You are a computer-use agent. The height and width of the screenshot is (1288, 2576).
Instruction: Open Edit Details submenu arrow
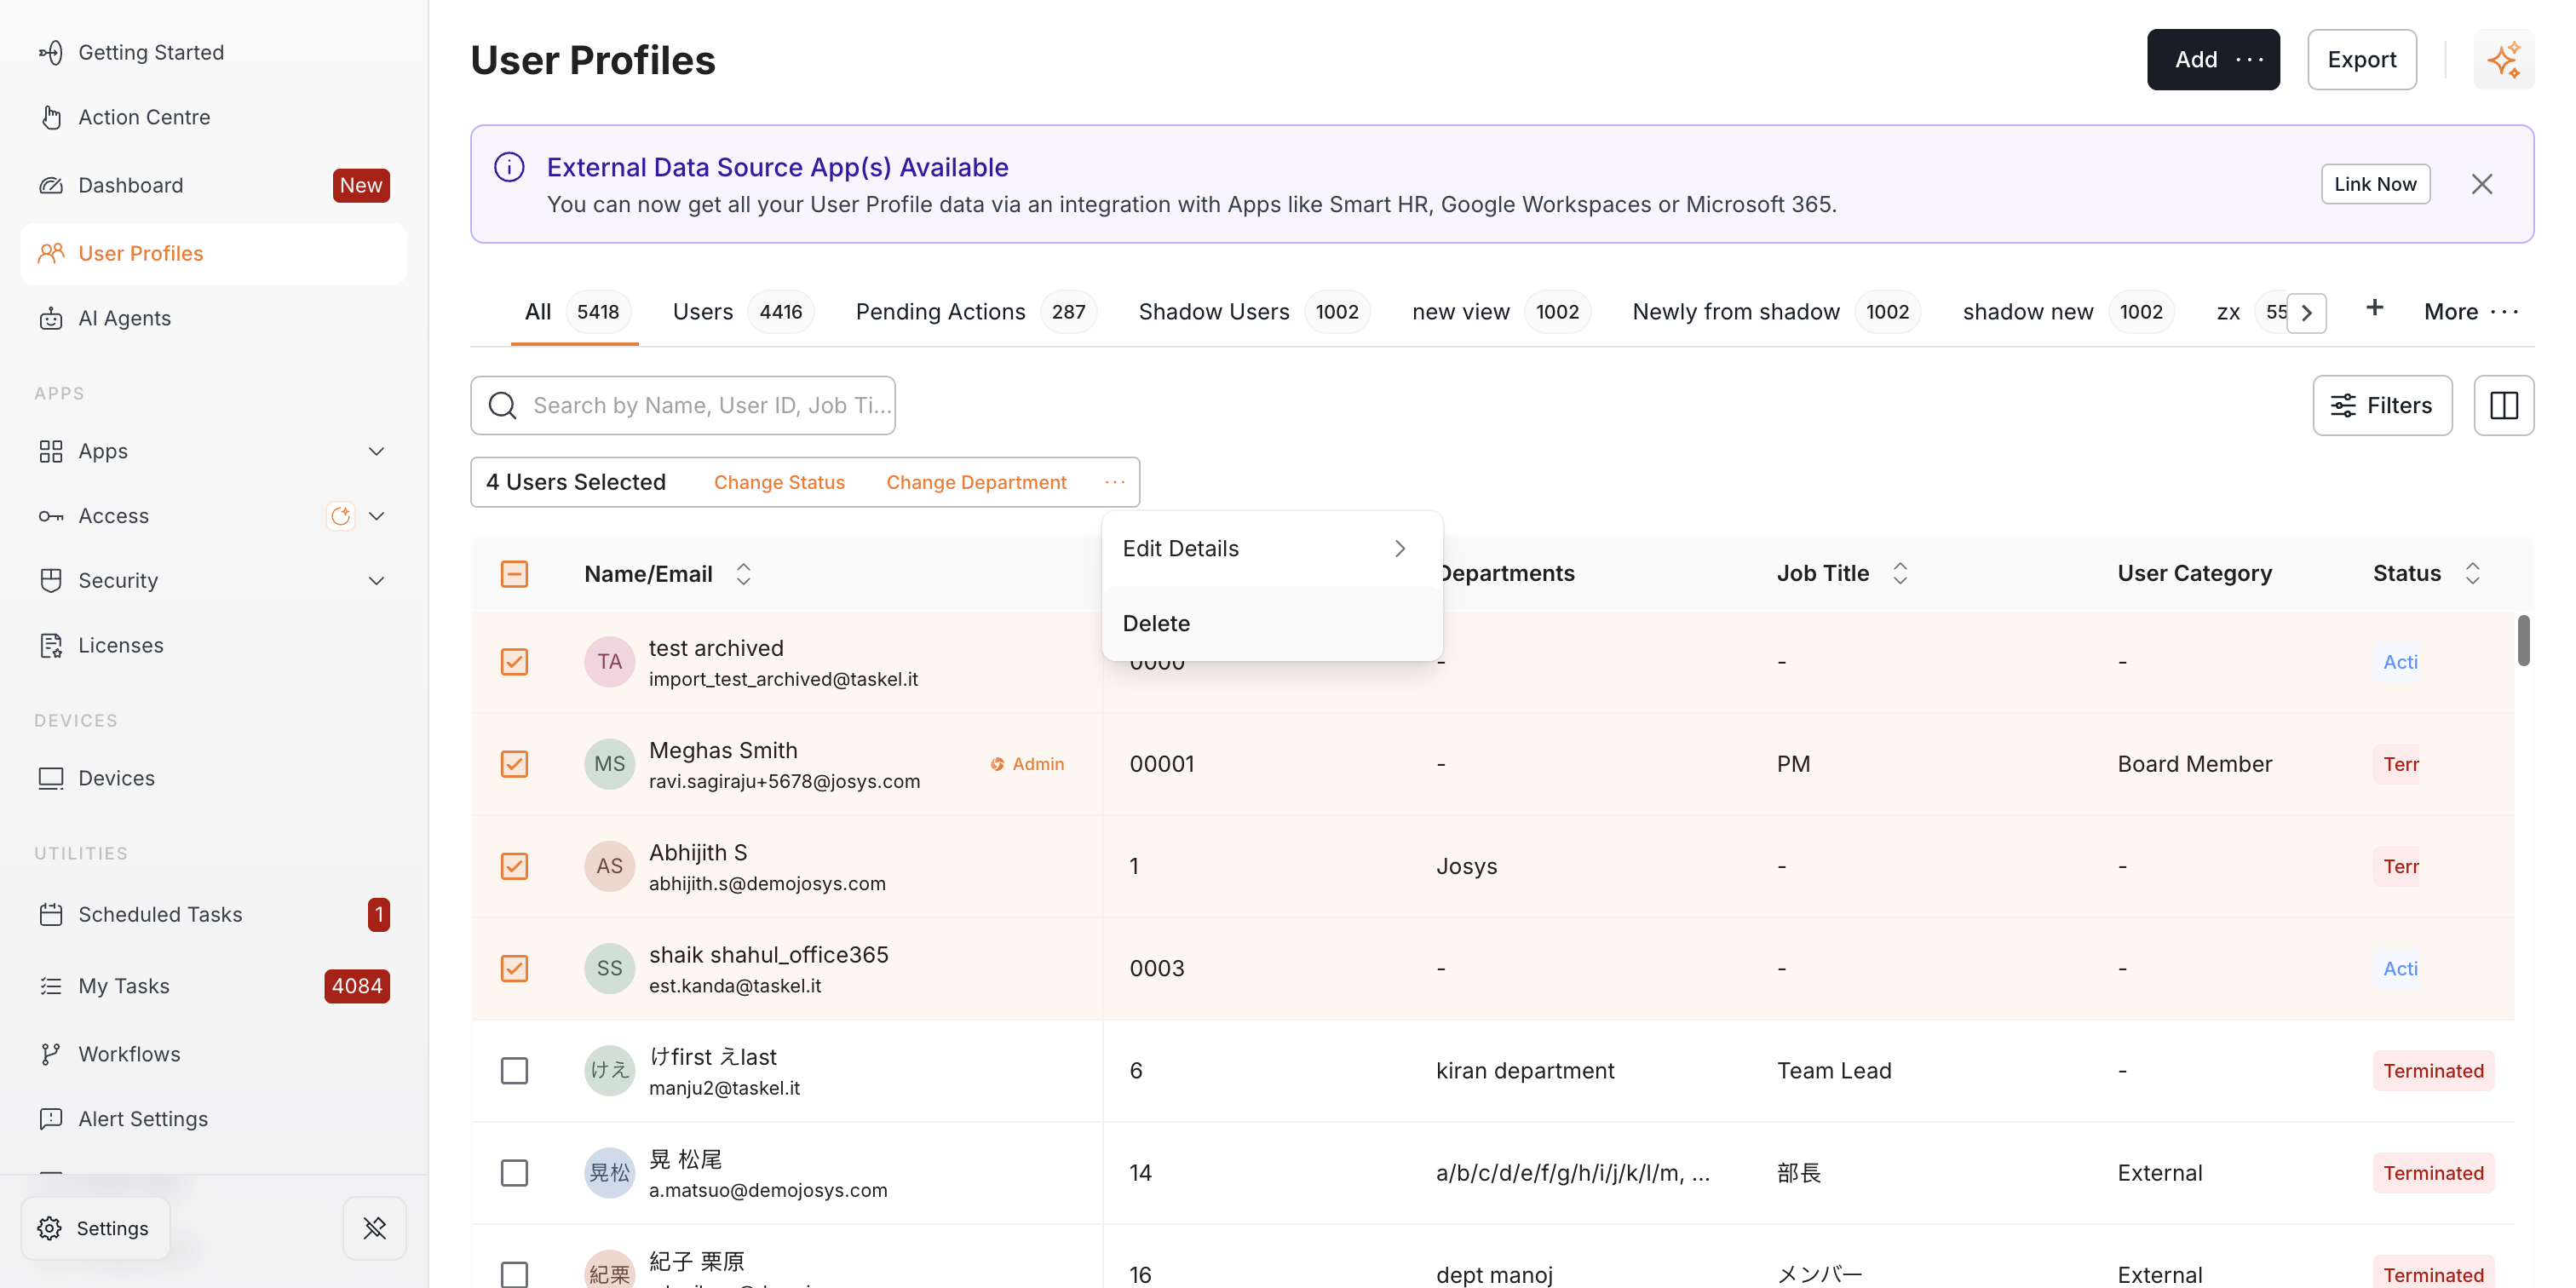pyautogui.click(x=1400, y=548)
